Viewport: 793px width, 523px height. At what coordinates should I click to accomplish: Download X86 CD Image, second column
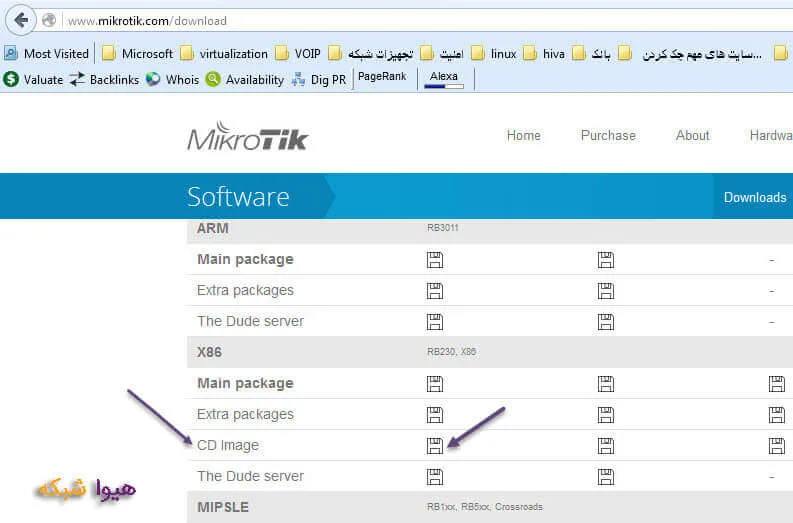click(606, 446)
